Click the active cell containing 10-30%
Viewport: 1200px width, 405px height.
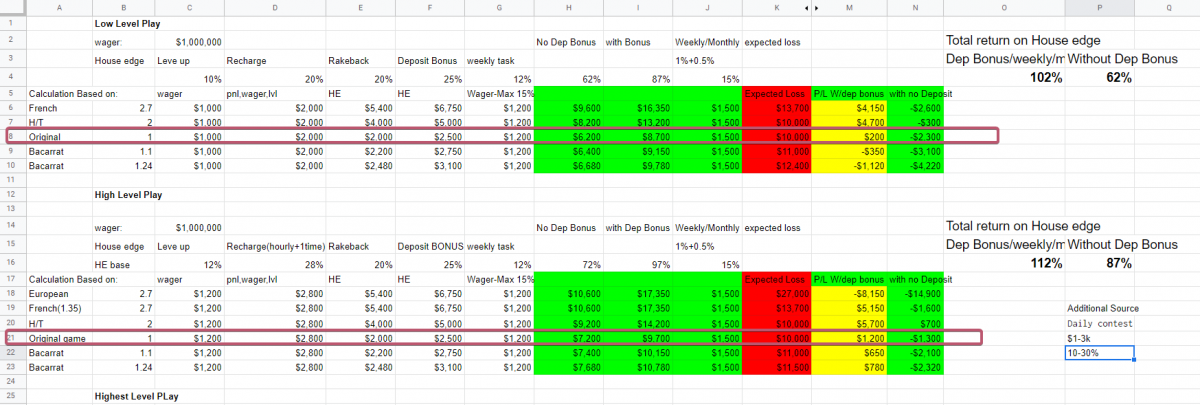1099,352
